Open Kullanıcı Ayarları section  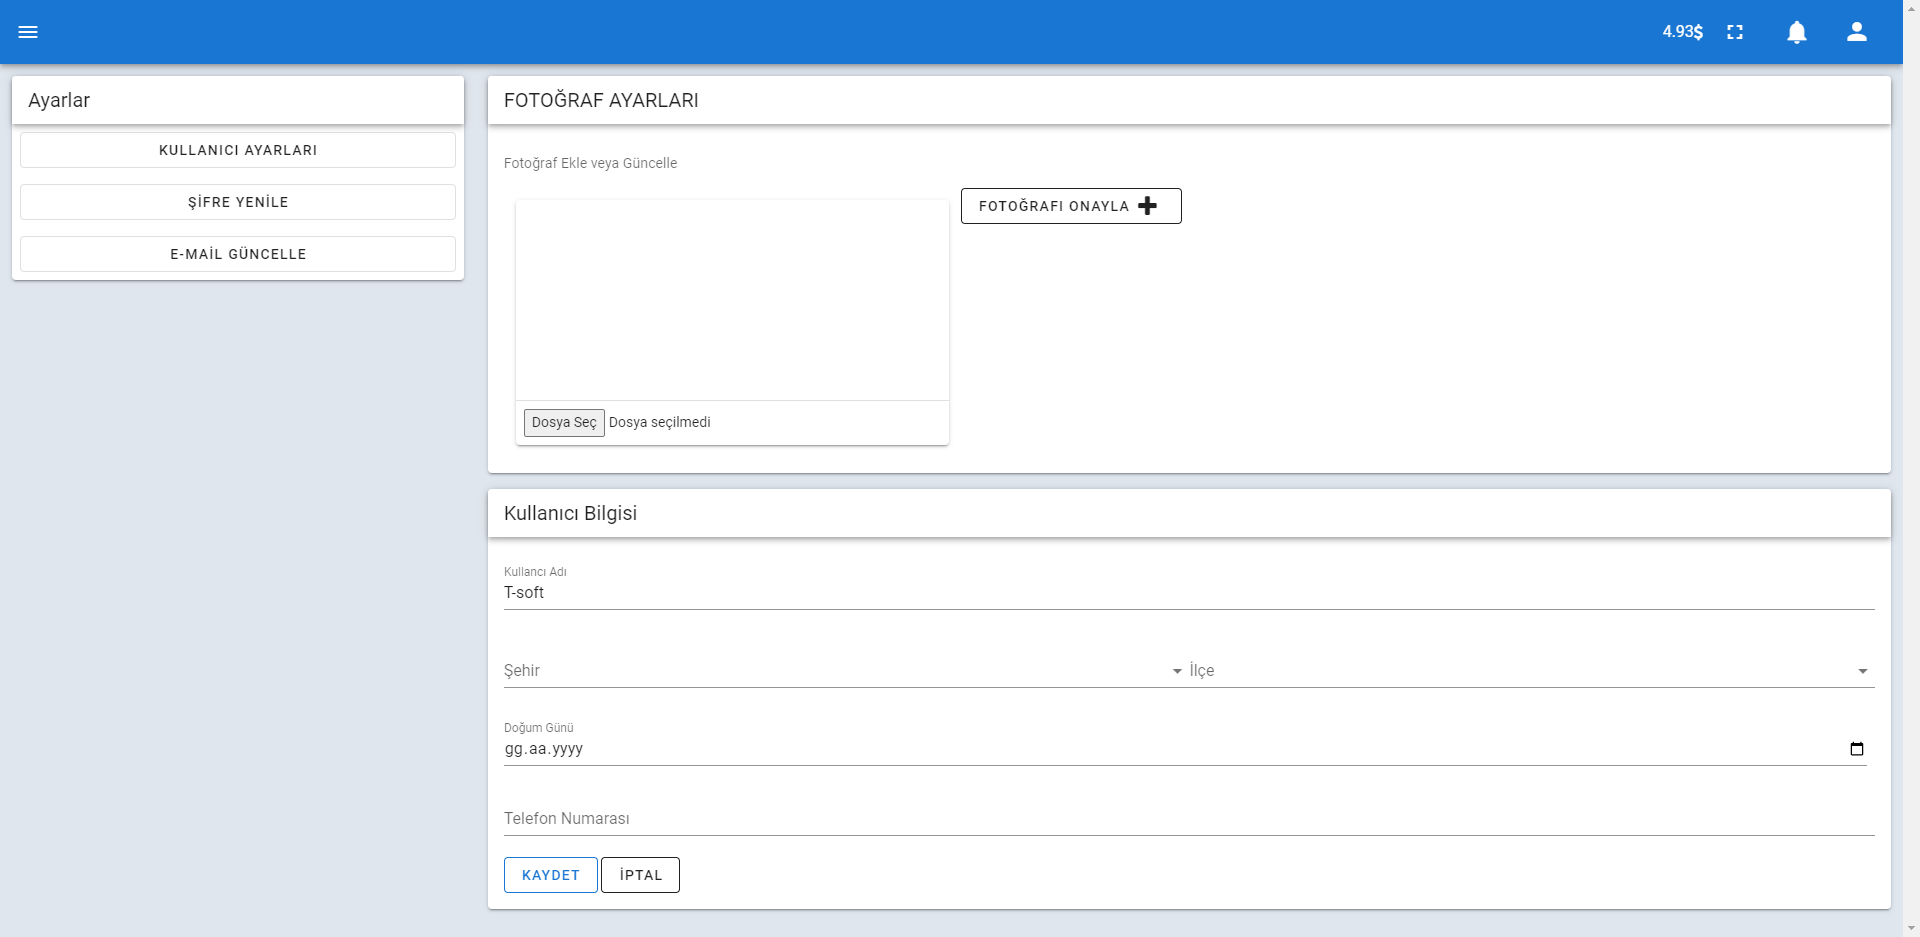tap(238, 150)
